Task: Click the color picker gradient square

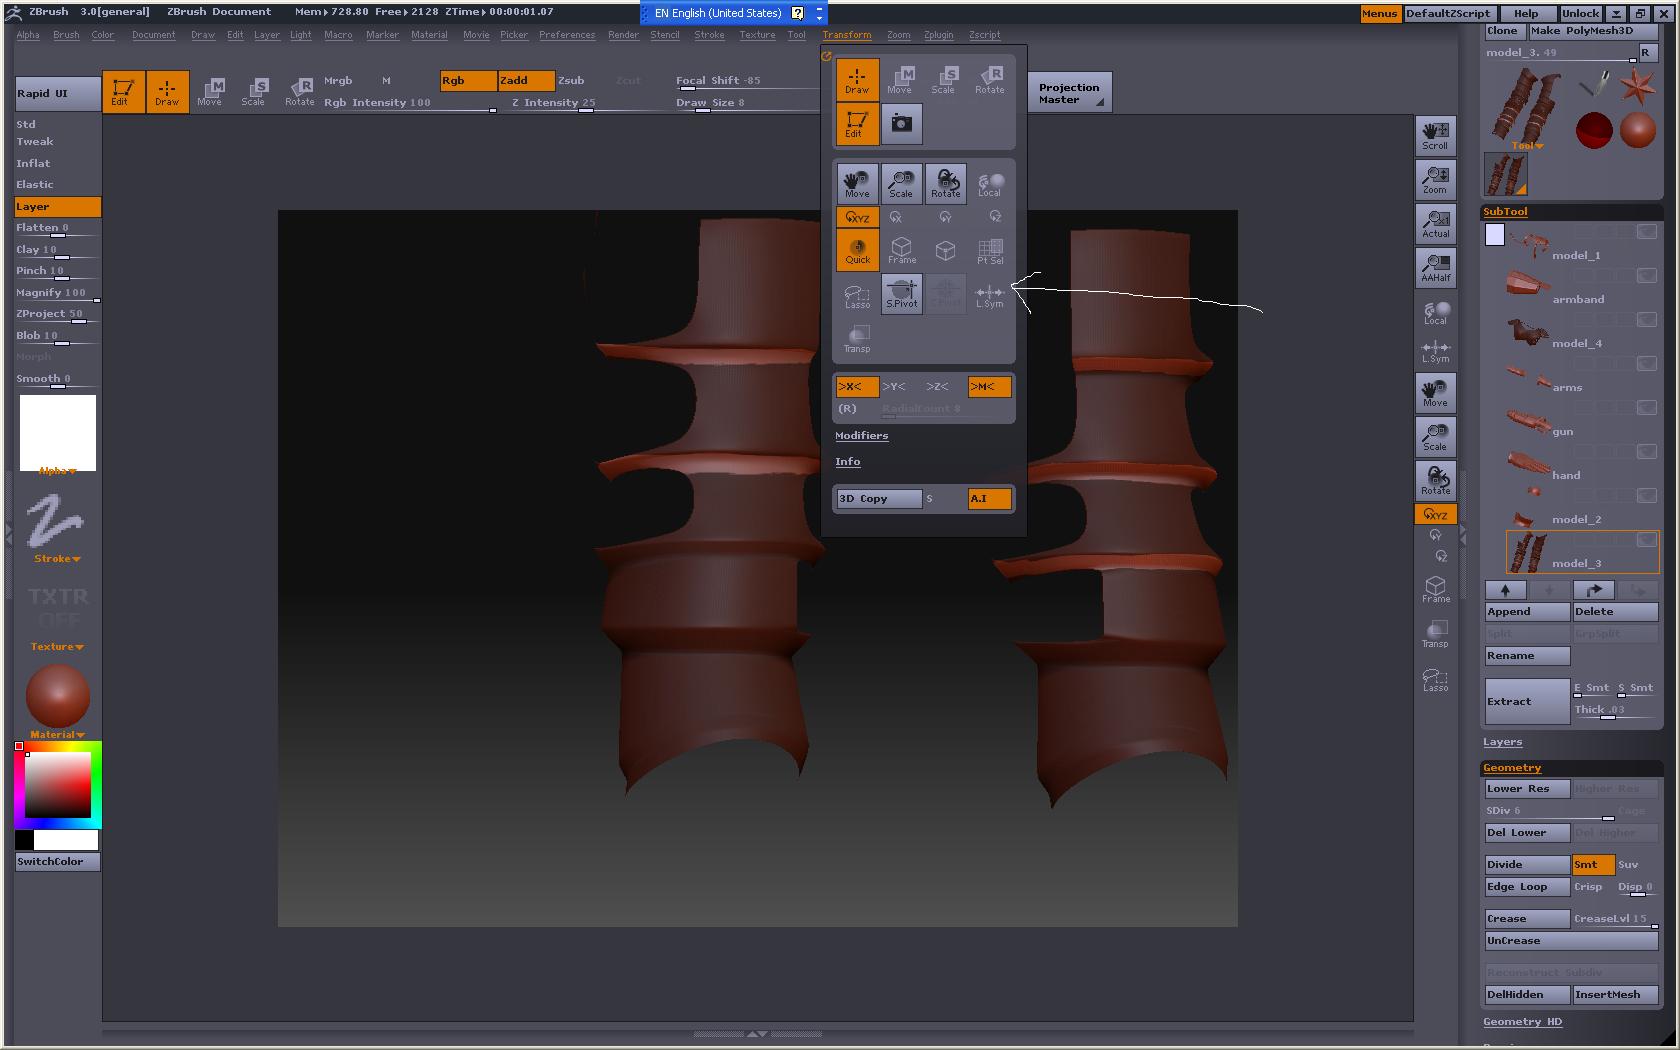Action: point(57,785)
